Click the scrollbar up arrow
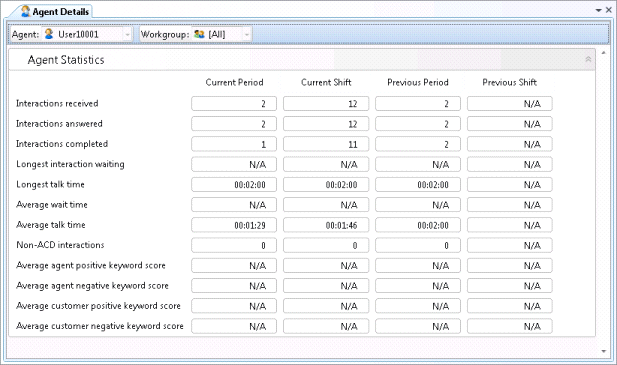This screenshot has width=617, height=365. [x=604, y=53]
